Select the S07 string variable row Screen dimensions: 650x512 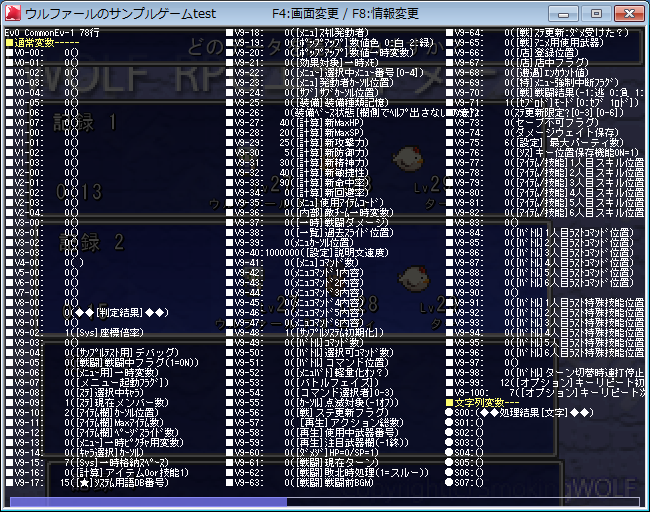coord(465,482)
